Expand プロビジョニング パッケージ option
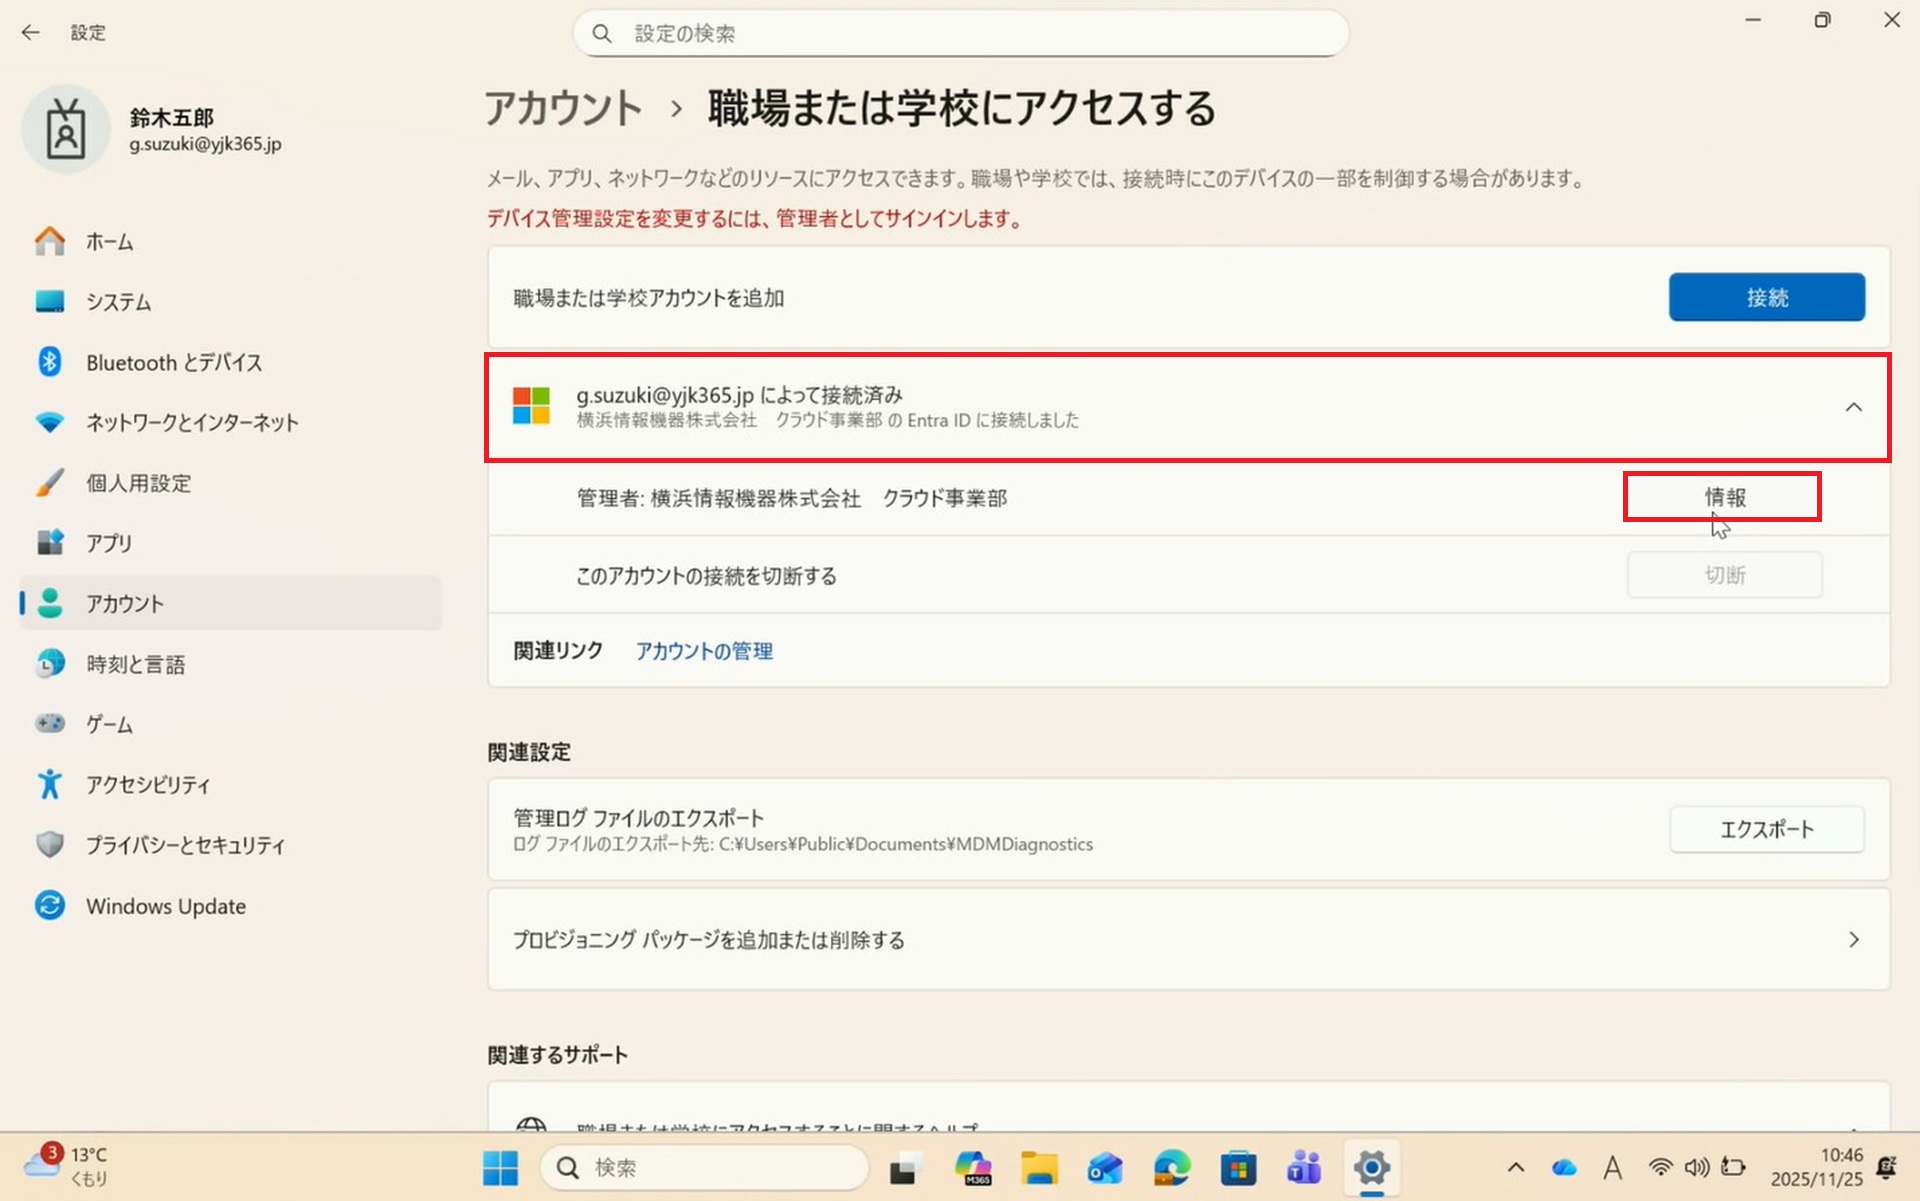This screenshot has width=1920, height=1201. pyautogui.click(x=1853, y=940)
